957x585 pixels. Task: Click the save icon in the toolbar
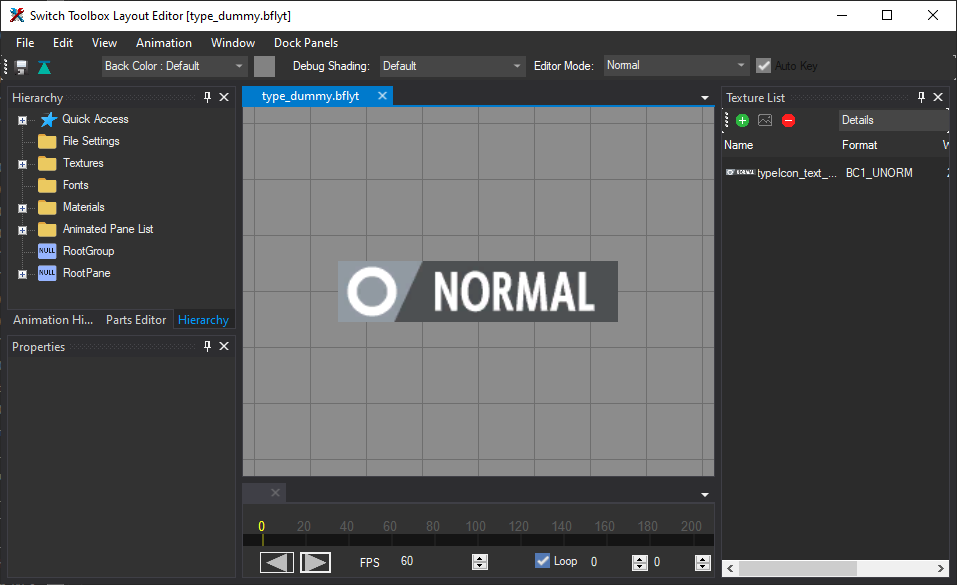coord(21,67)
